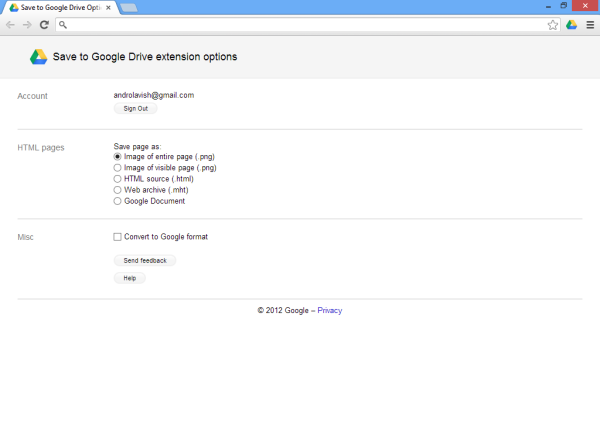Viewport: 600px width, 426px height.
Task: Open the Chrome hamburger menu
Action: (x=590, y=25)
